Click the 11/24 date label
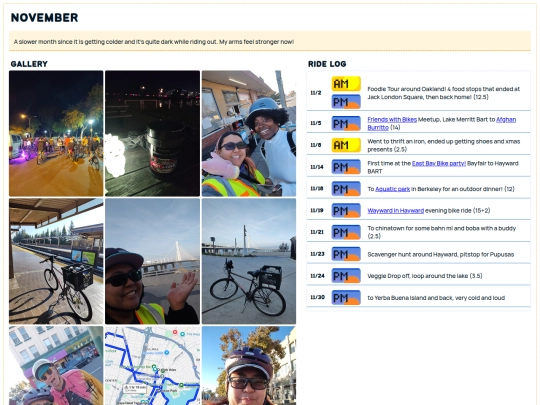The height and width of the screenshot is (405, 540). pyautogui.click(x=317, y=276)
